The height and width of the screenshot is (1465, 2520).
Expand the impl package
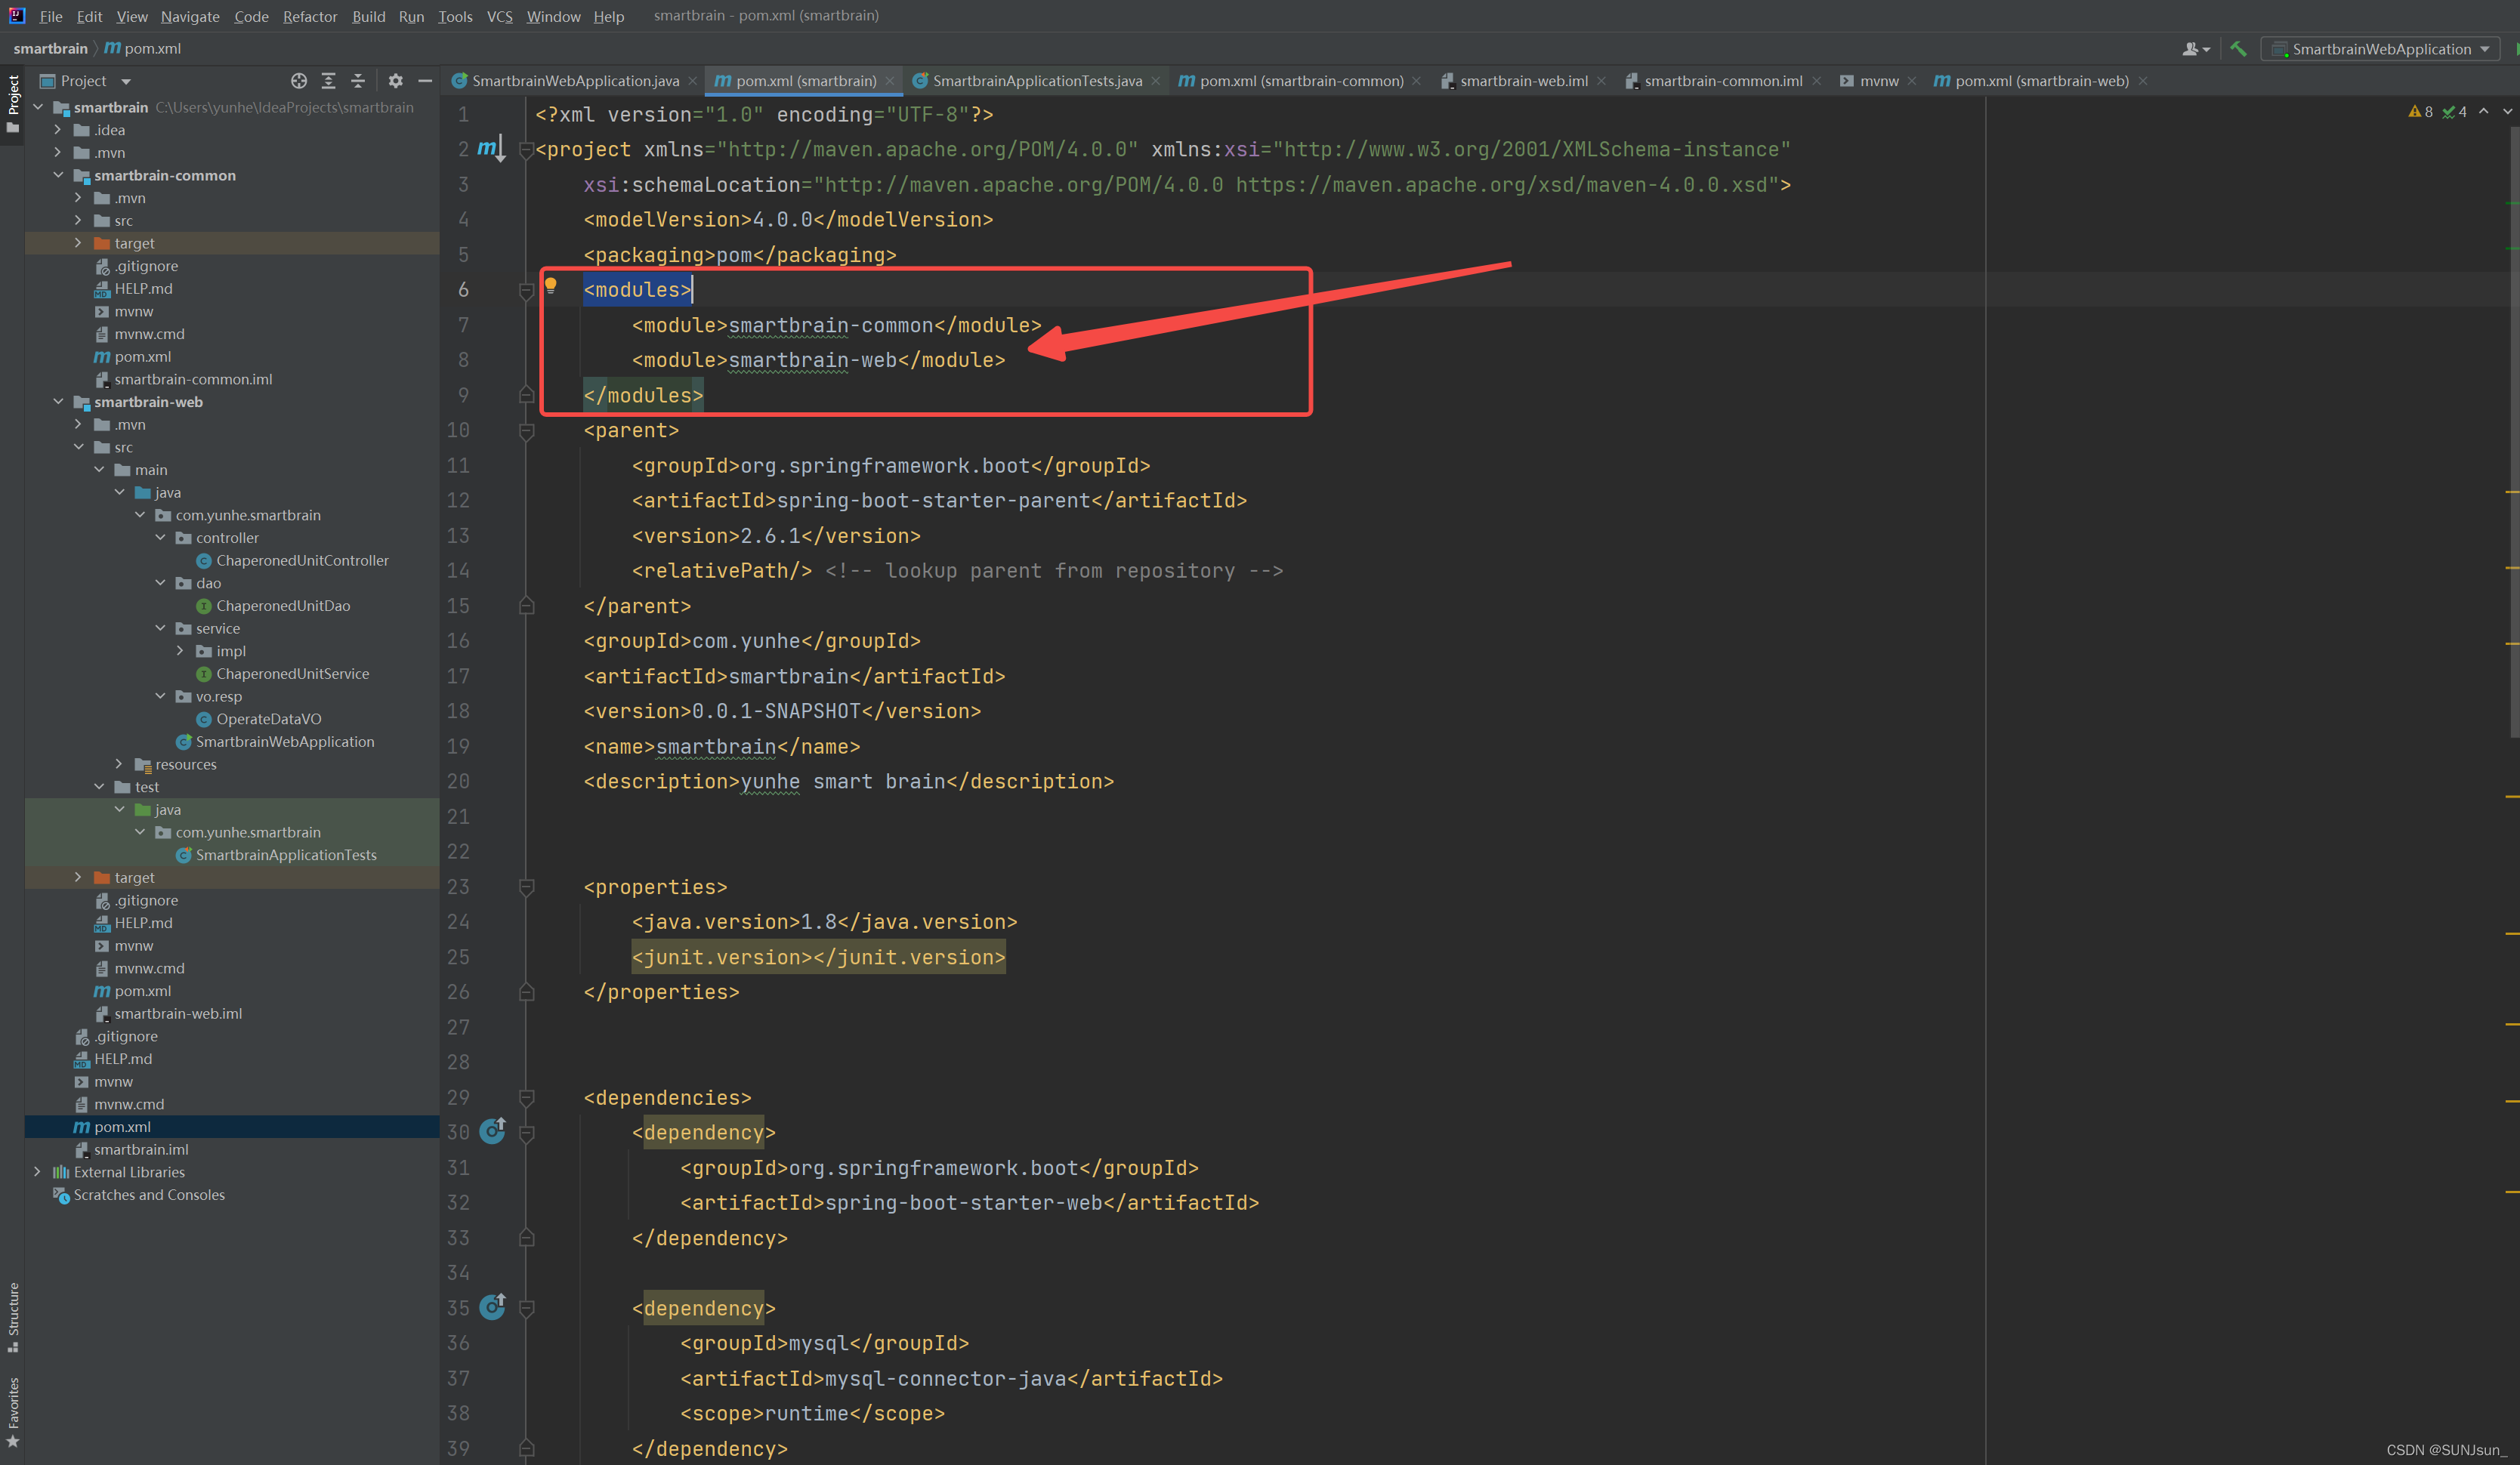(x=180, y=651)
